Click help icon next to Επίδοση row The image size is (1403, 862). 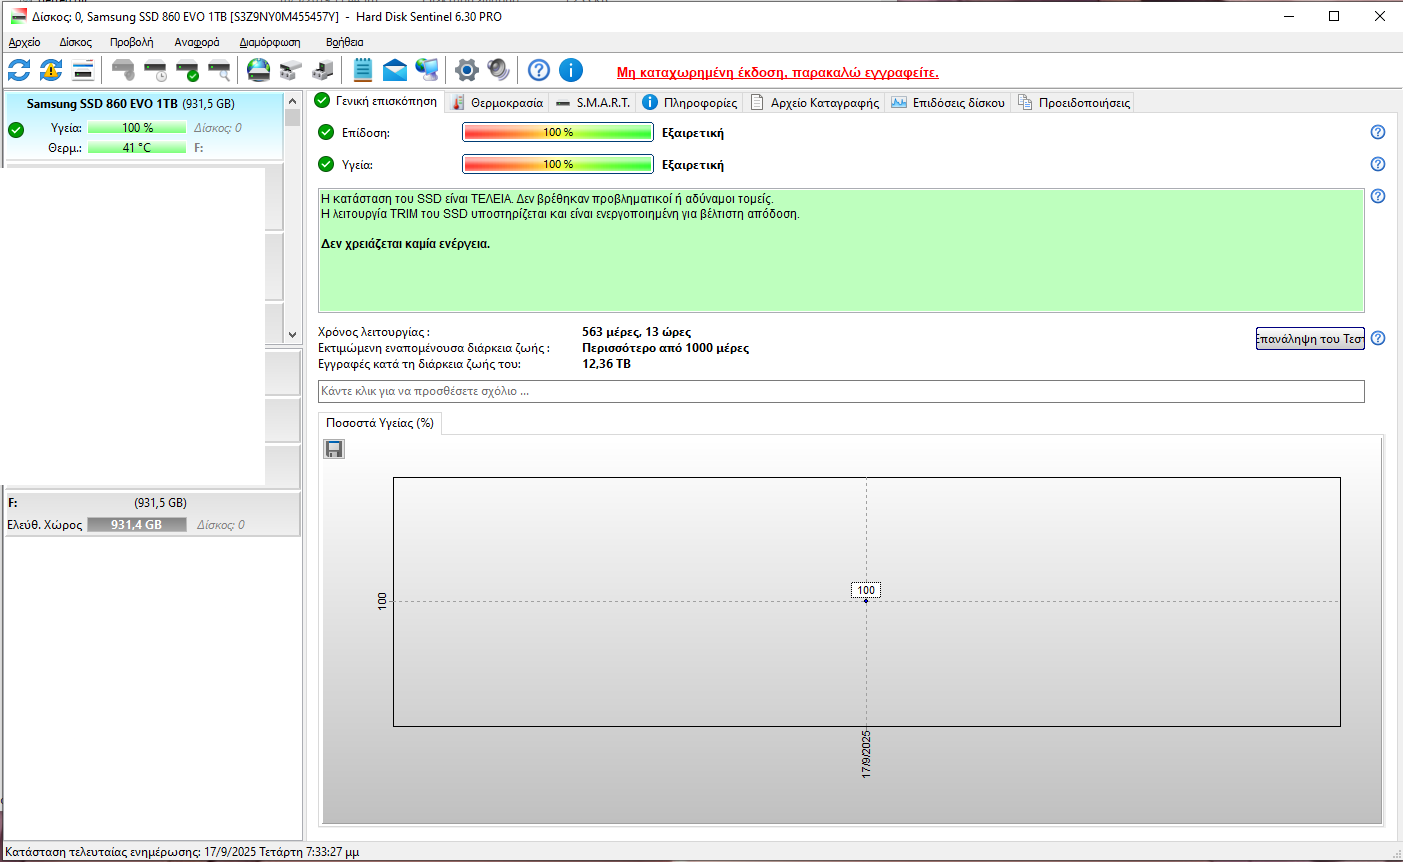coord(1378,132)
